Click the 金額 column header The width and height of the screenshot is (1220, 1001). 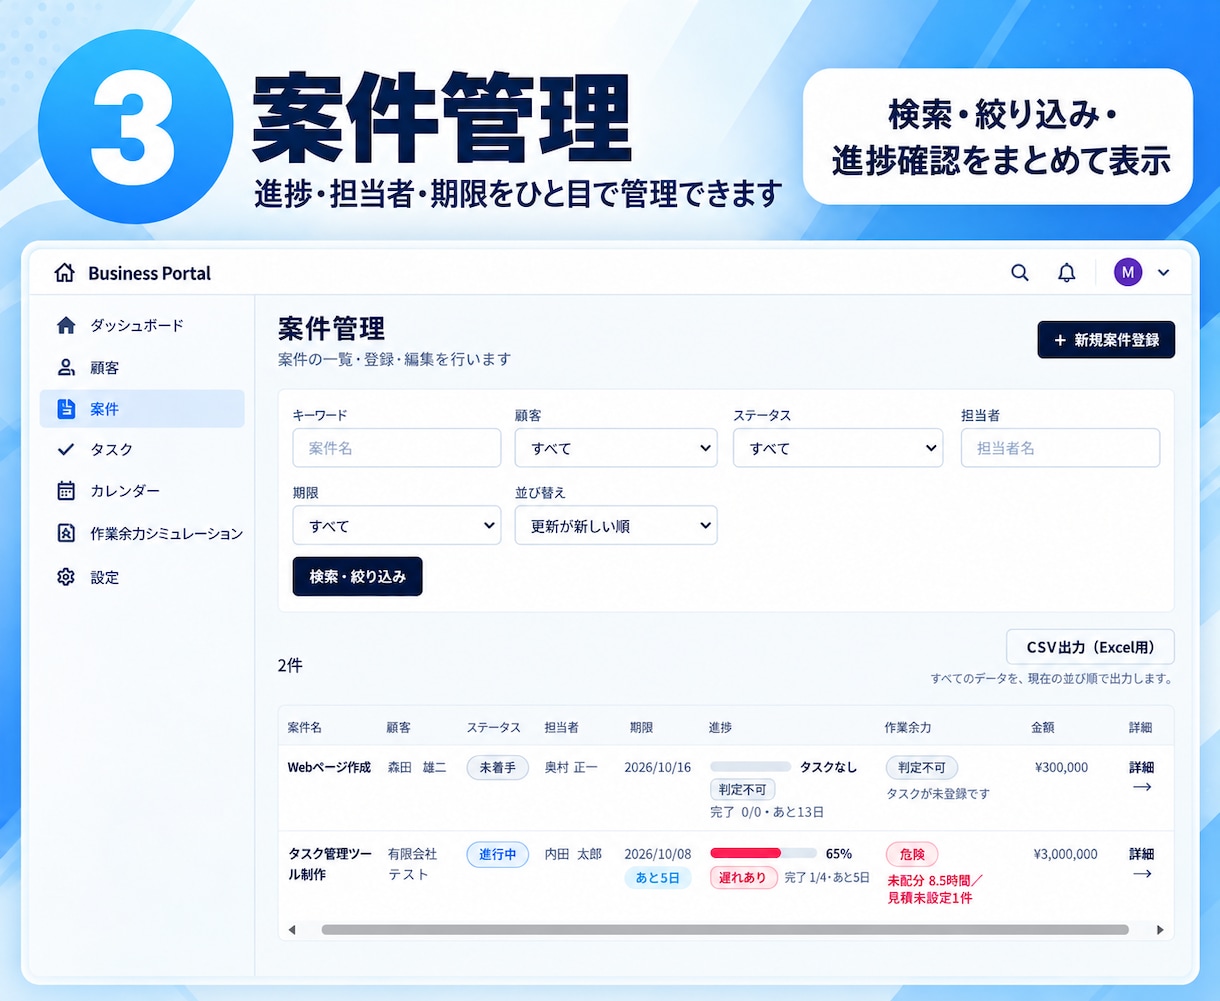click(1042, 727)
